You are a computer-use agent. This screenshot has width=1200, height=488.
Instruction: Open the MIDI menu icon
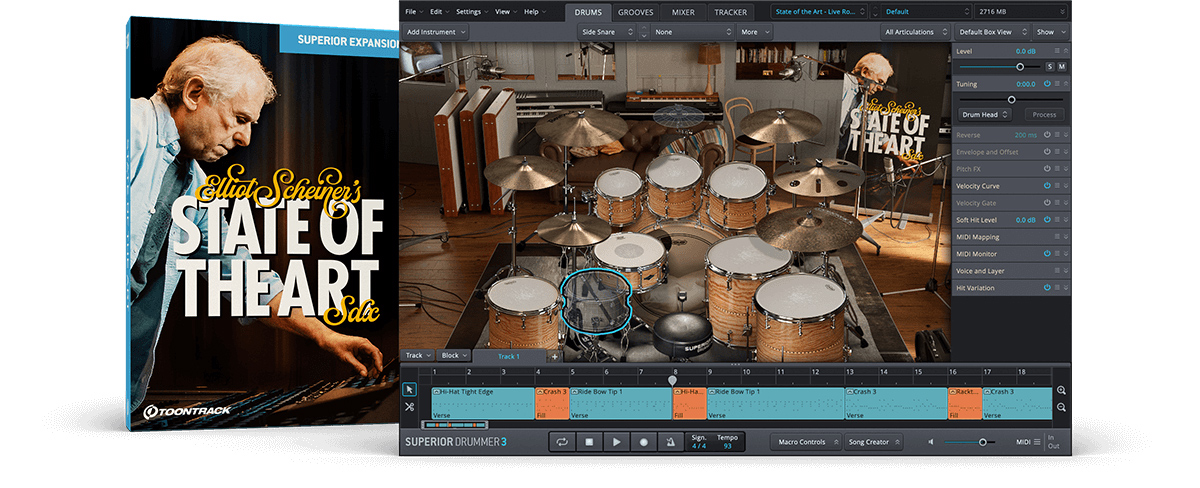1037,441
